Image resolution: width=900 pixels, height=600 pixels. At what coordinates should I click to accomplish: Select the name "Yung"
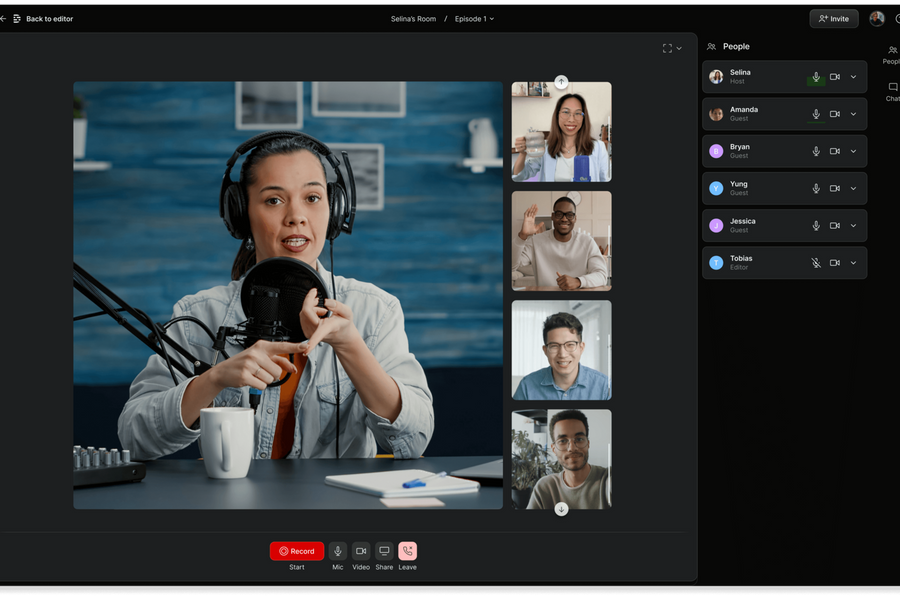click(739, 184)
